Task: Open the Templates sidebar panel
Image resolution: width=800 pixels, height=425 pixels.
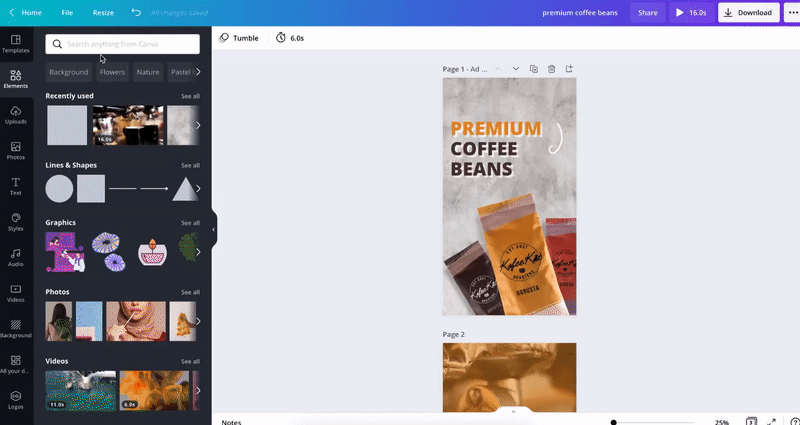Action: 15,43
